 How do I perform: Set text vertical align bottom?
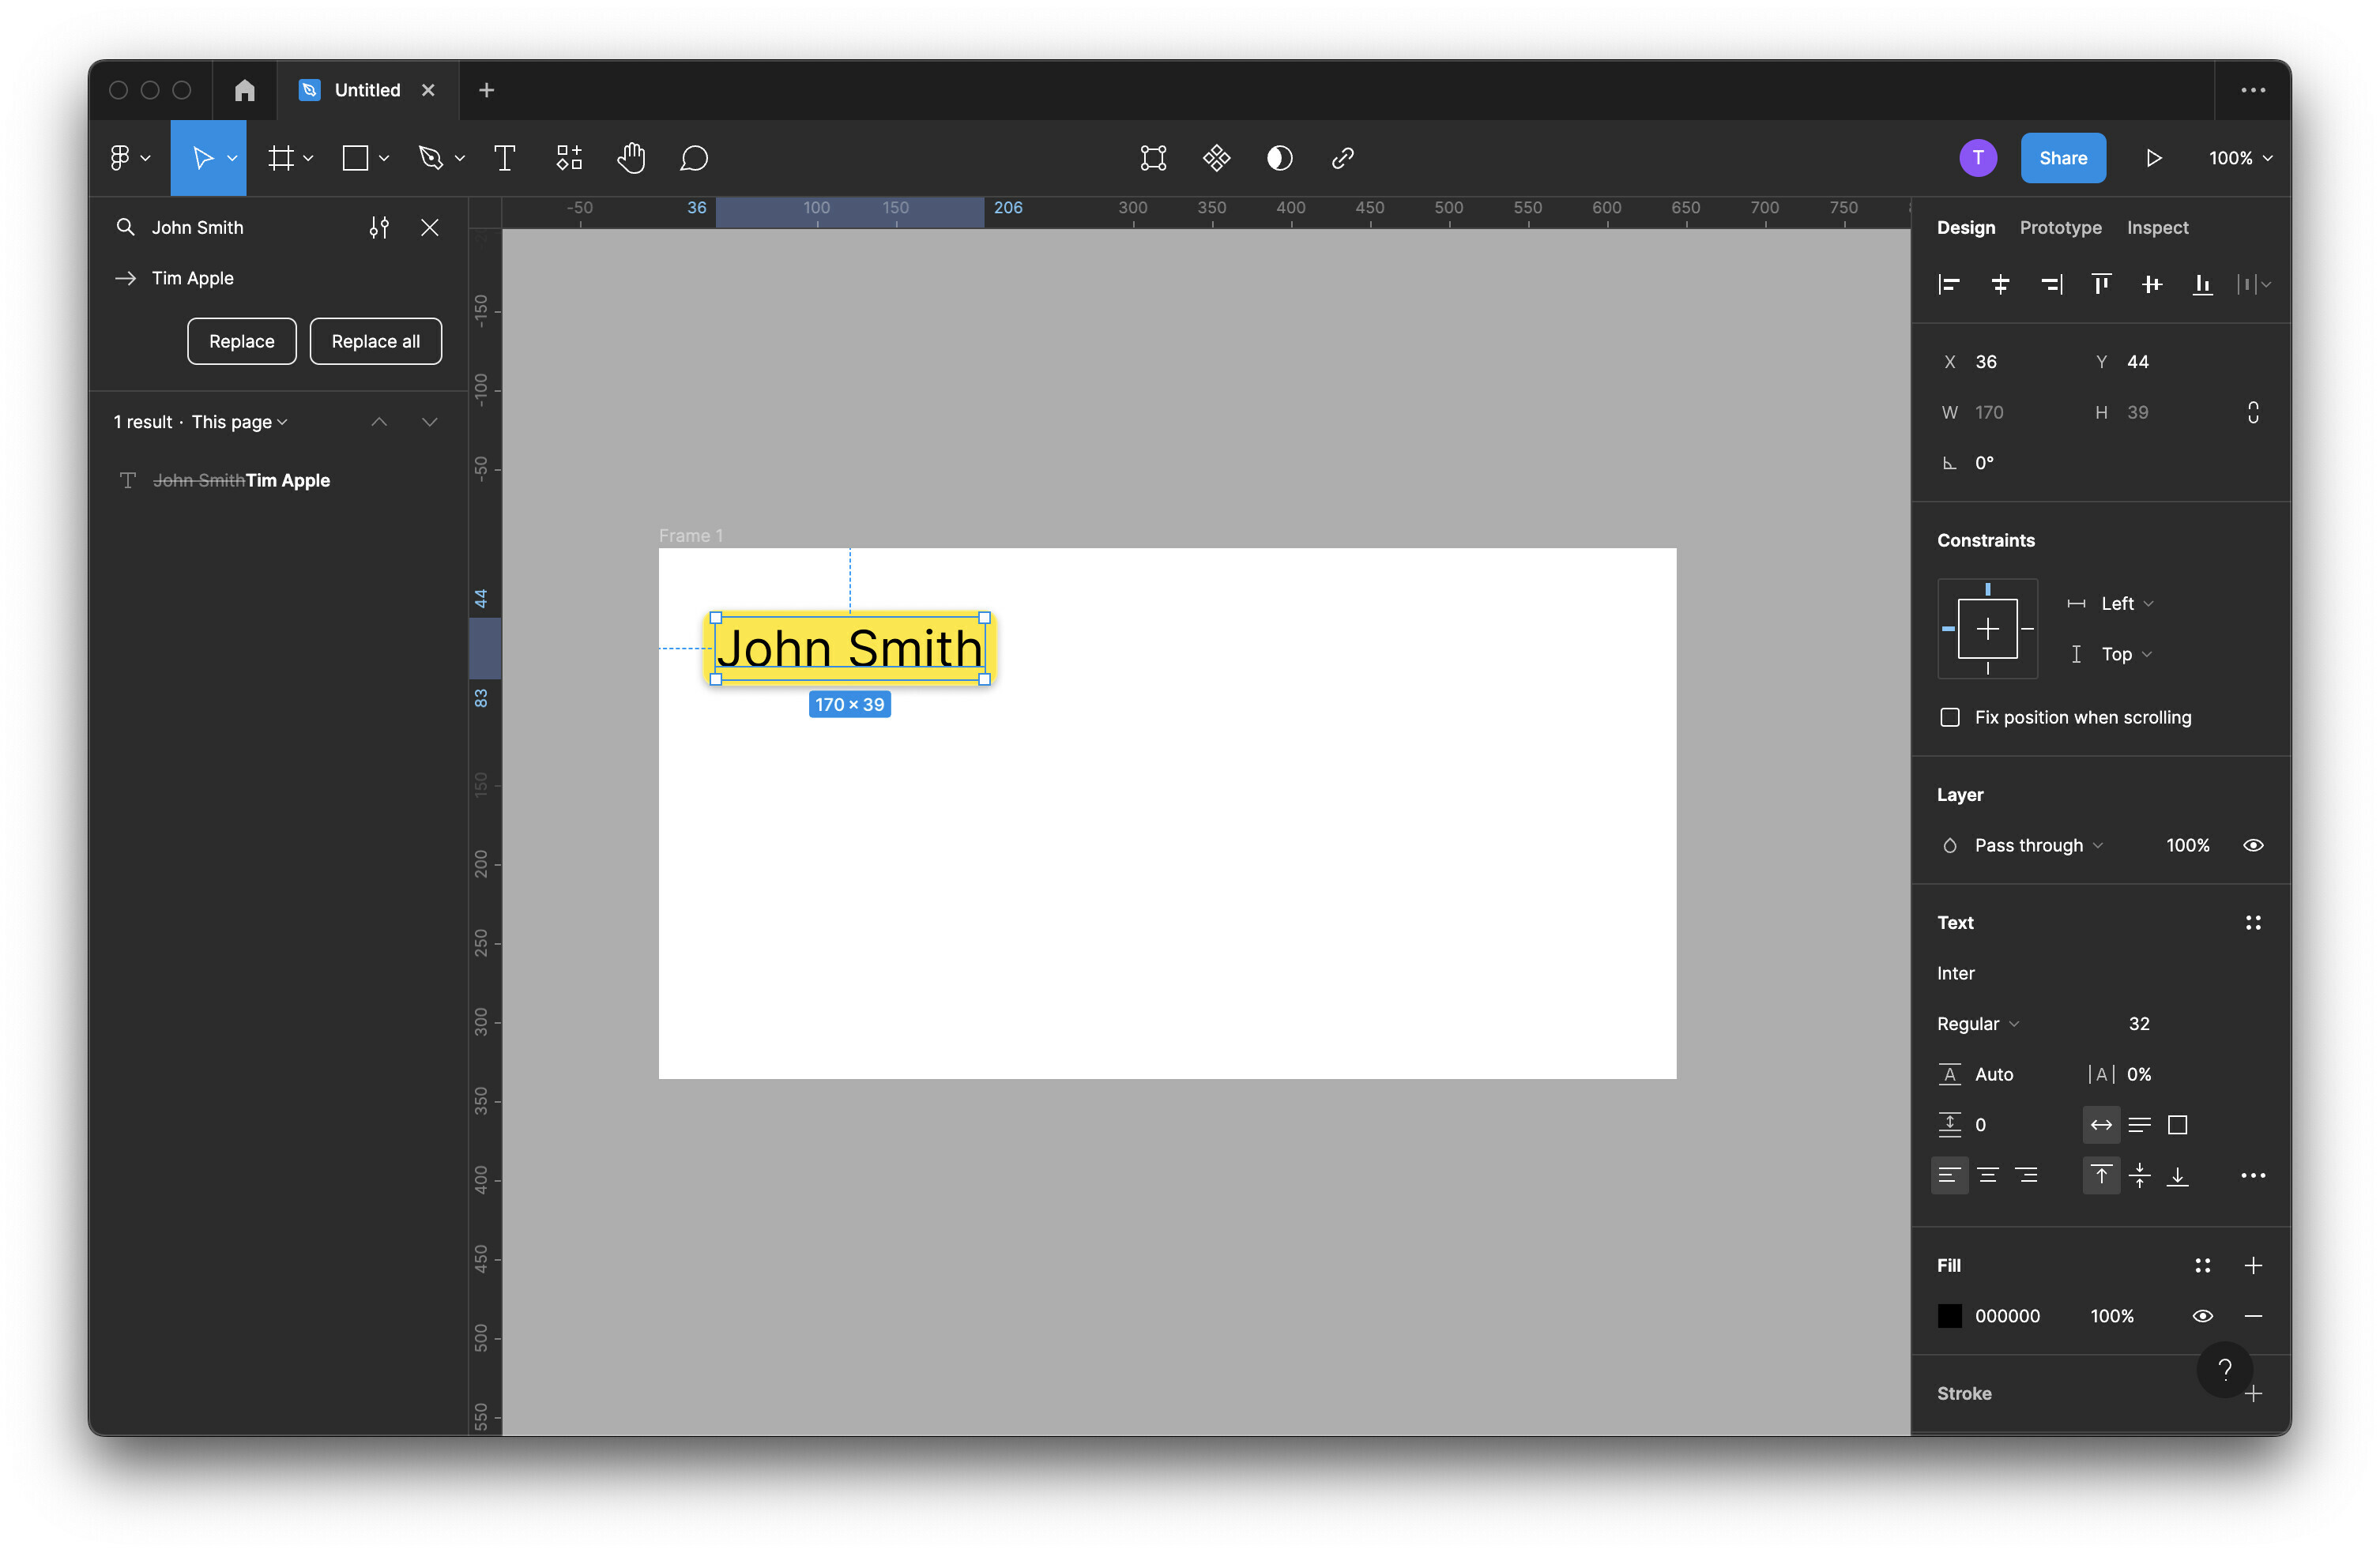(2177, 1176)
